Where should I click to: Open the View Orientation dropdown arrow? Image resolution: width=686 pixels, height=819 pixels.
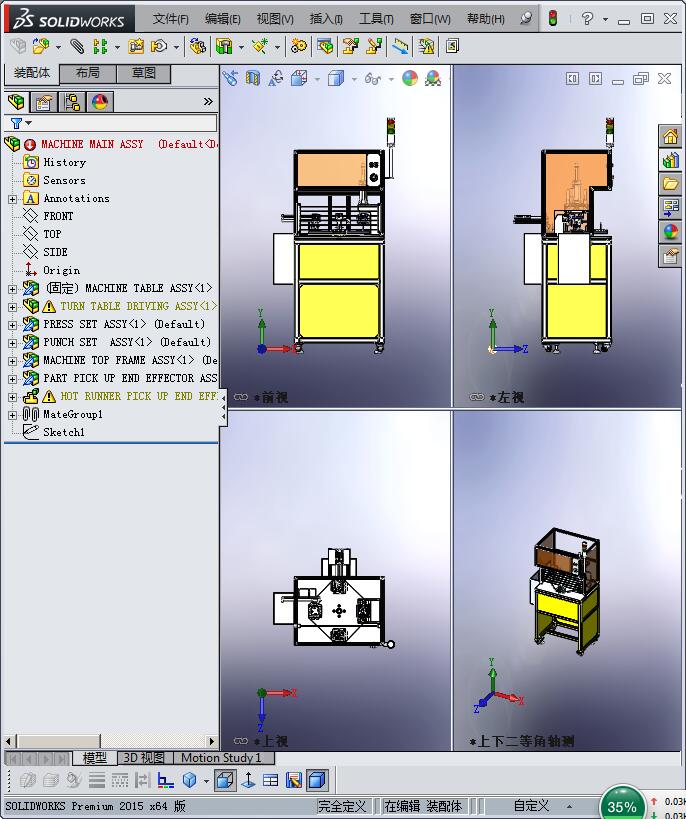318,79
